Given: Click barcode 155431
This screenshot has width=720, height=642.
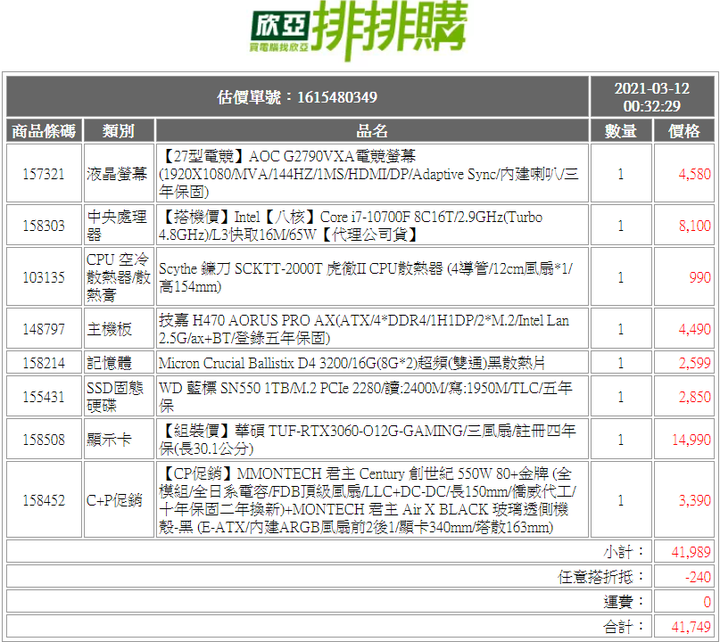Looking at the screenshot, I should 44,396.
